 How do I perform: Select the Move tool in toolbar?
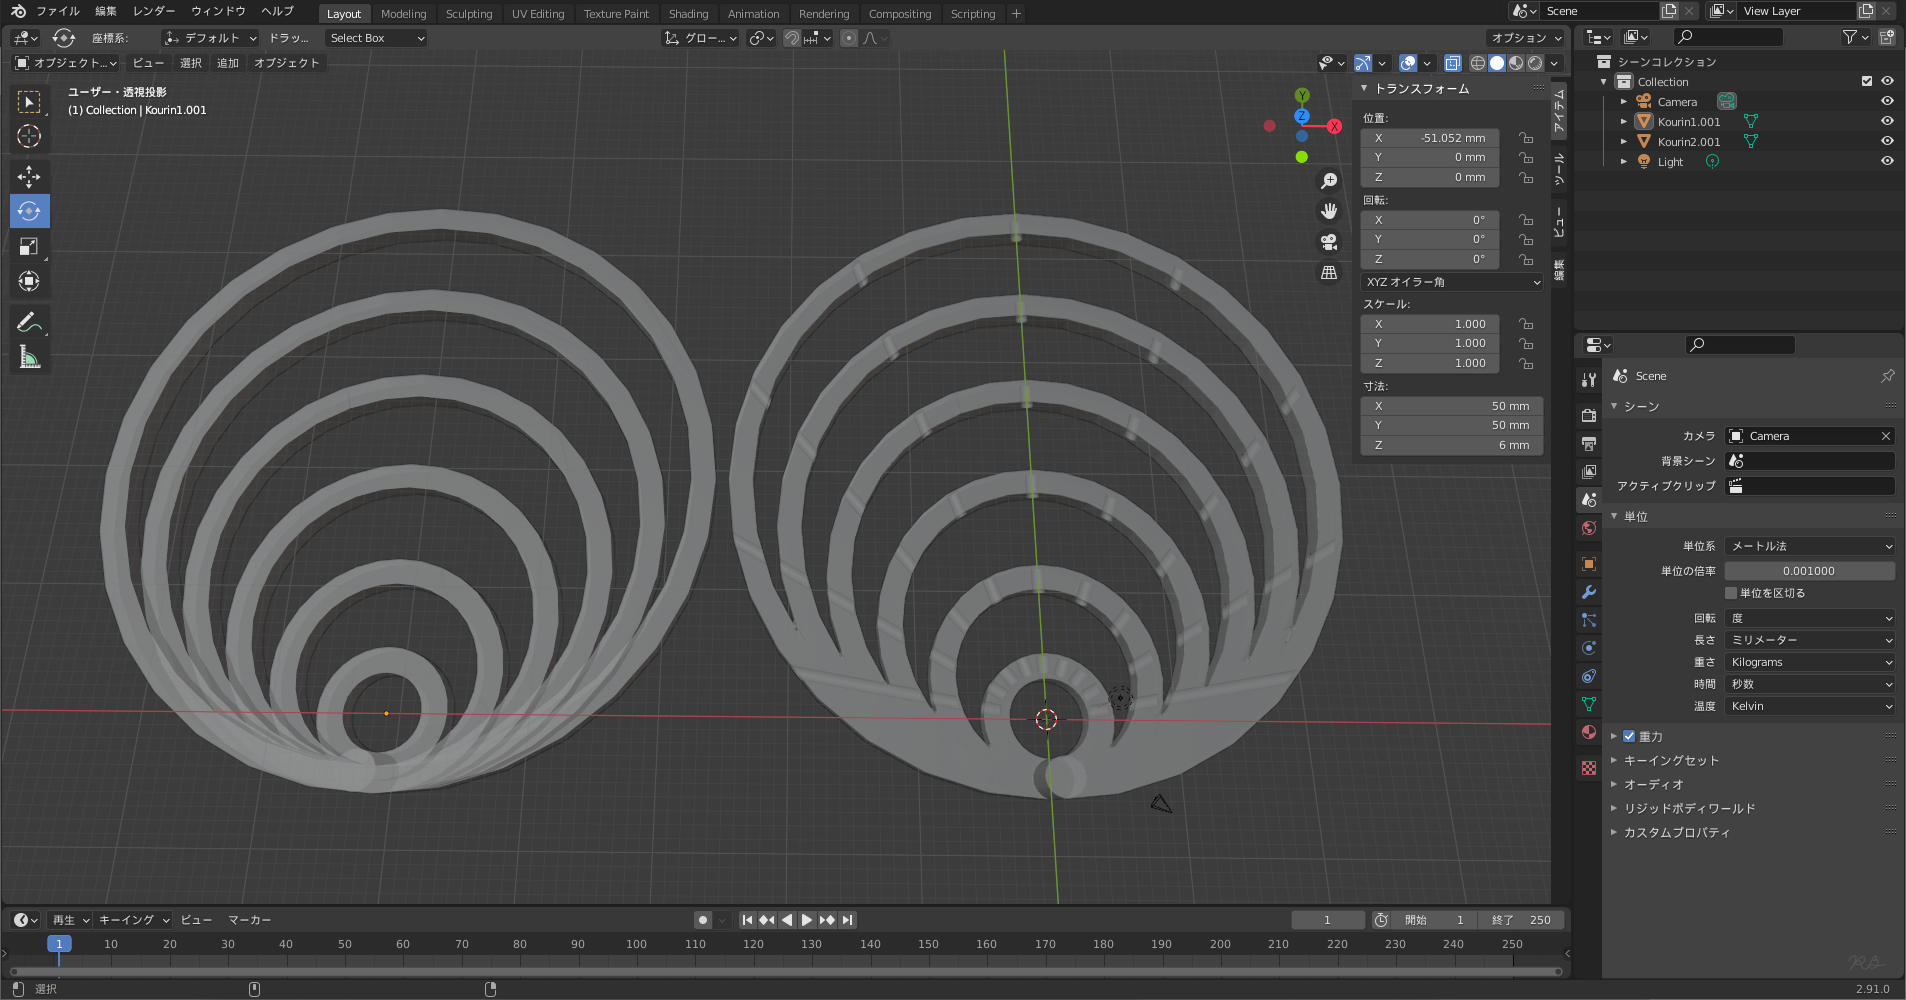click(x=29, y=177)
